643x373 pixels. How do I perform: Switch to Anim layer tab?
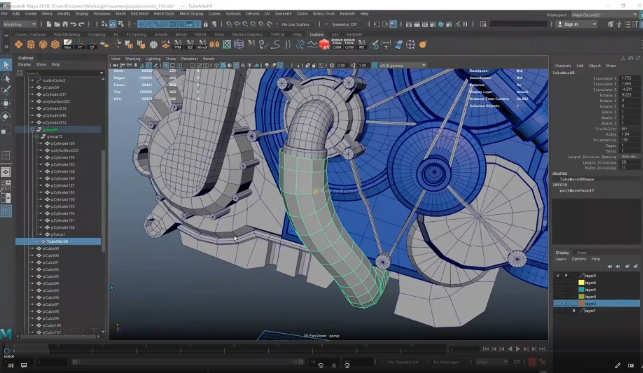pyautogui.click(x=581, y=252)
